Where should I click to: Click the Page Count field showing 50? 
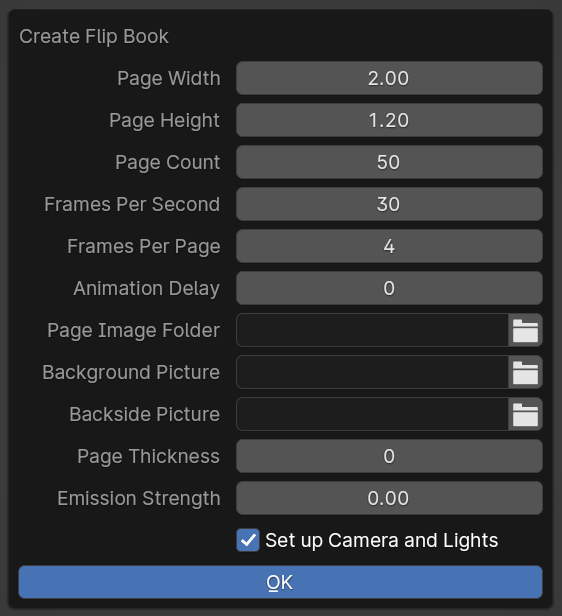[x=389, y=162]
